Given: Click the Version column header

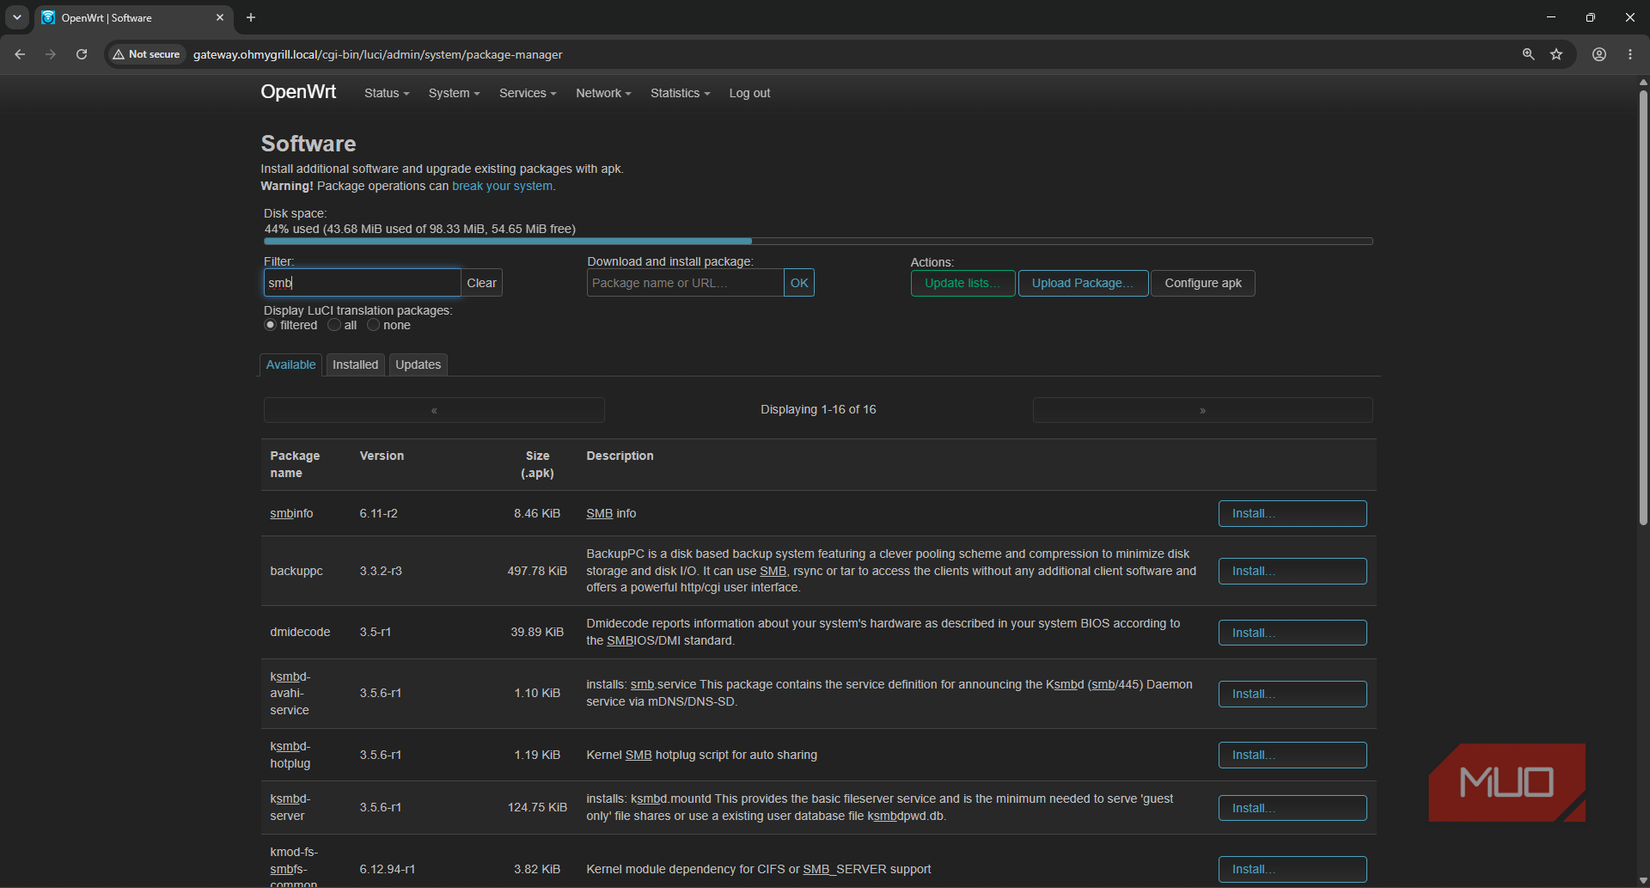Looking at the screenshot, I should coord(382,456).
